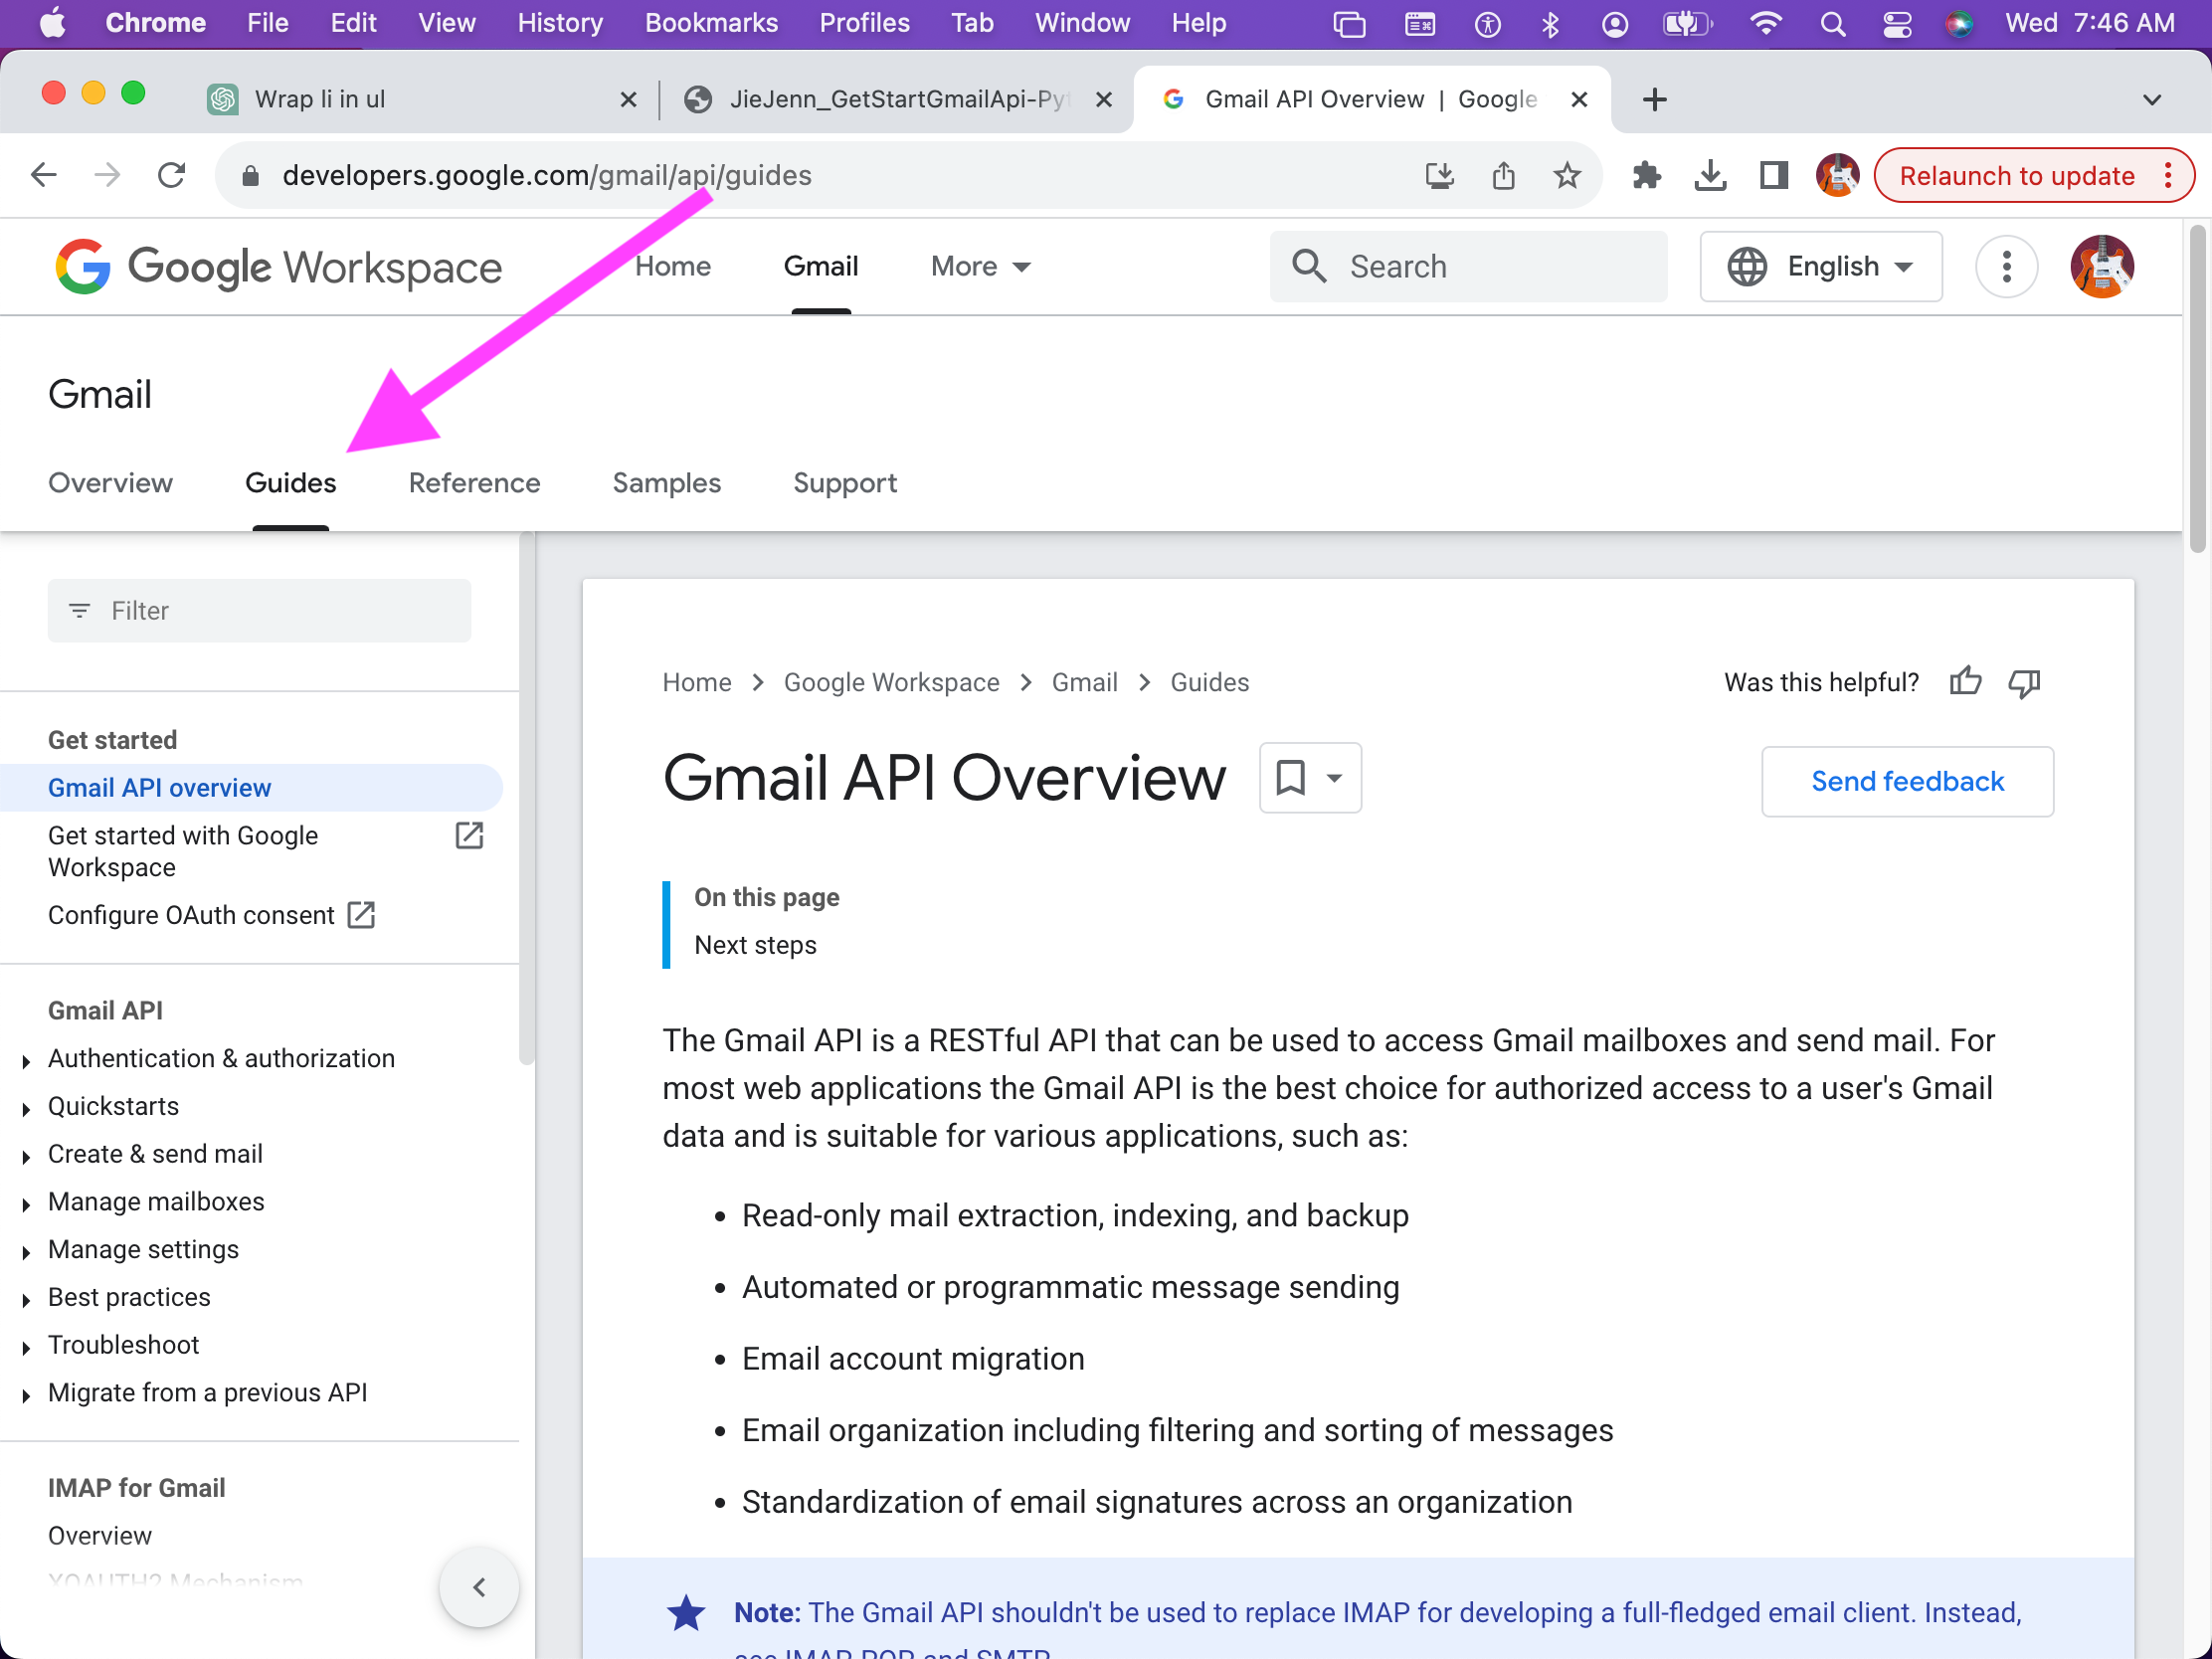Open the Chrome extensions puzzle icon

click(x=1647, y=176)
